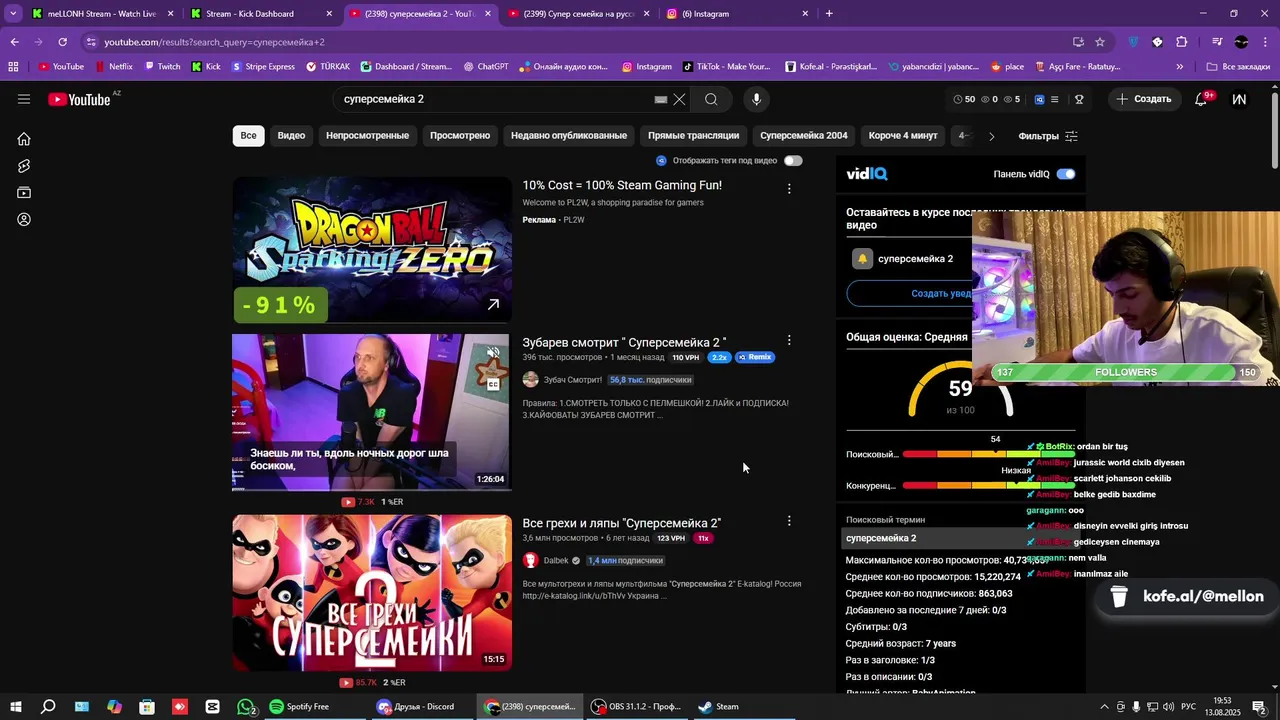The width and height of the screenshot is (1280, 720).
Task: Open the Chrome tab search dropdown
Action: 13,14
